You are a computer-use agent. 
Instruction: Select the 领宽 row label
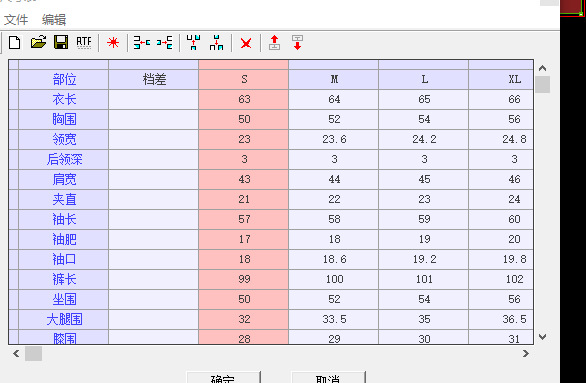[64, 139]
